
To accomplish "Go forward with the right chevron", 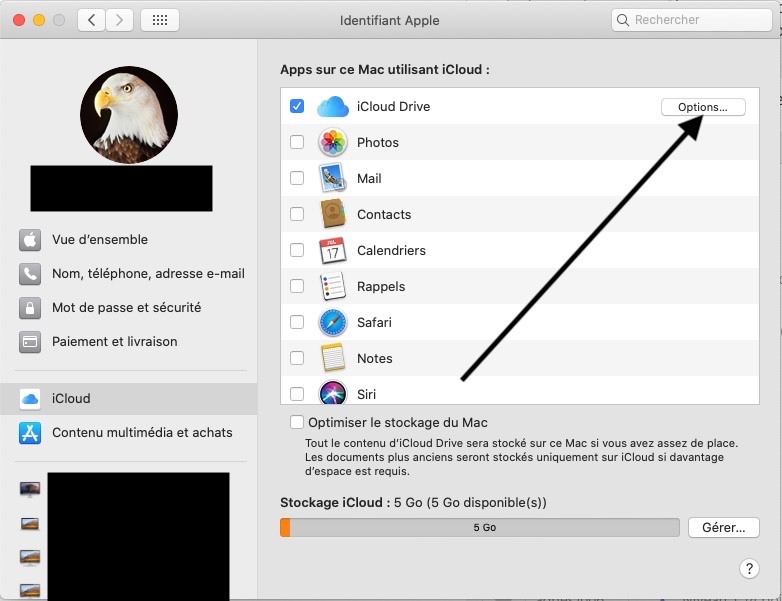I will pos(119,20).
